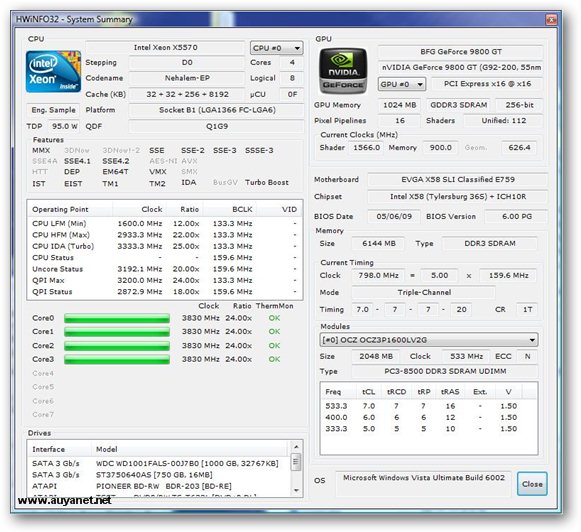Image resolution: width=581 pixels, height=532 pixels.
Task: Select the Uncore Status row
Action: [165, 269]
